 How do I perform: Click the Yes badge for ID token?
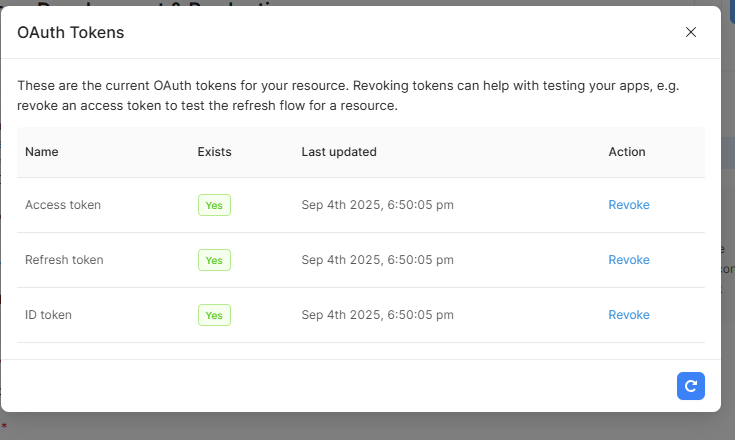tap(214, 316)
